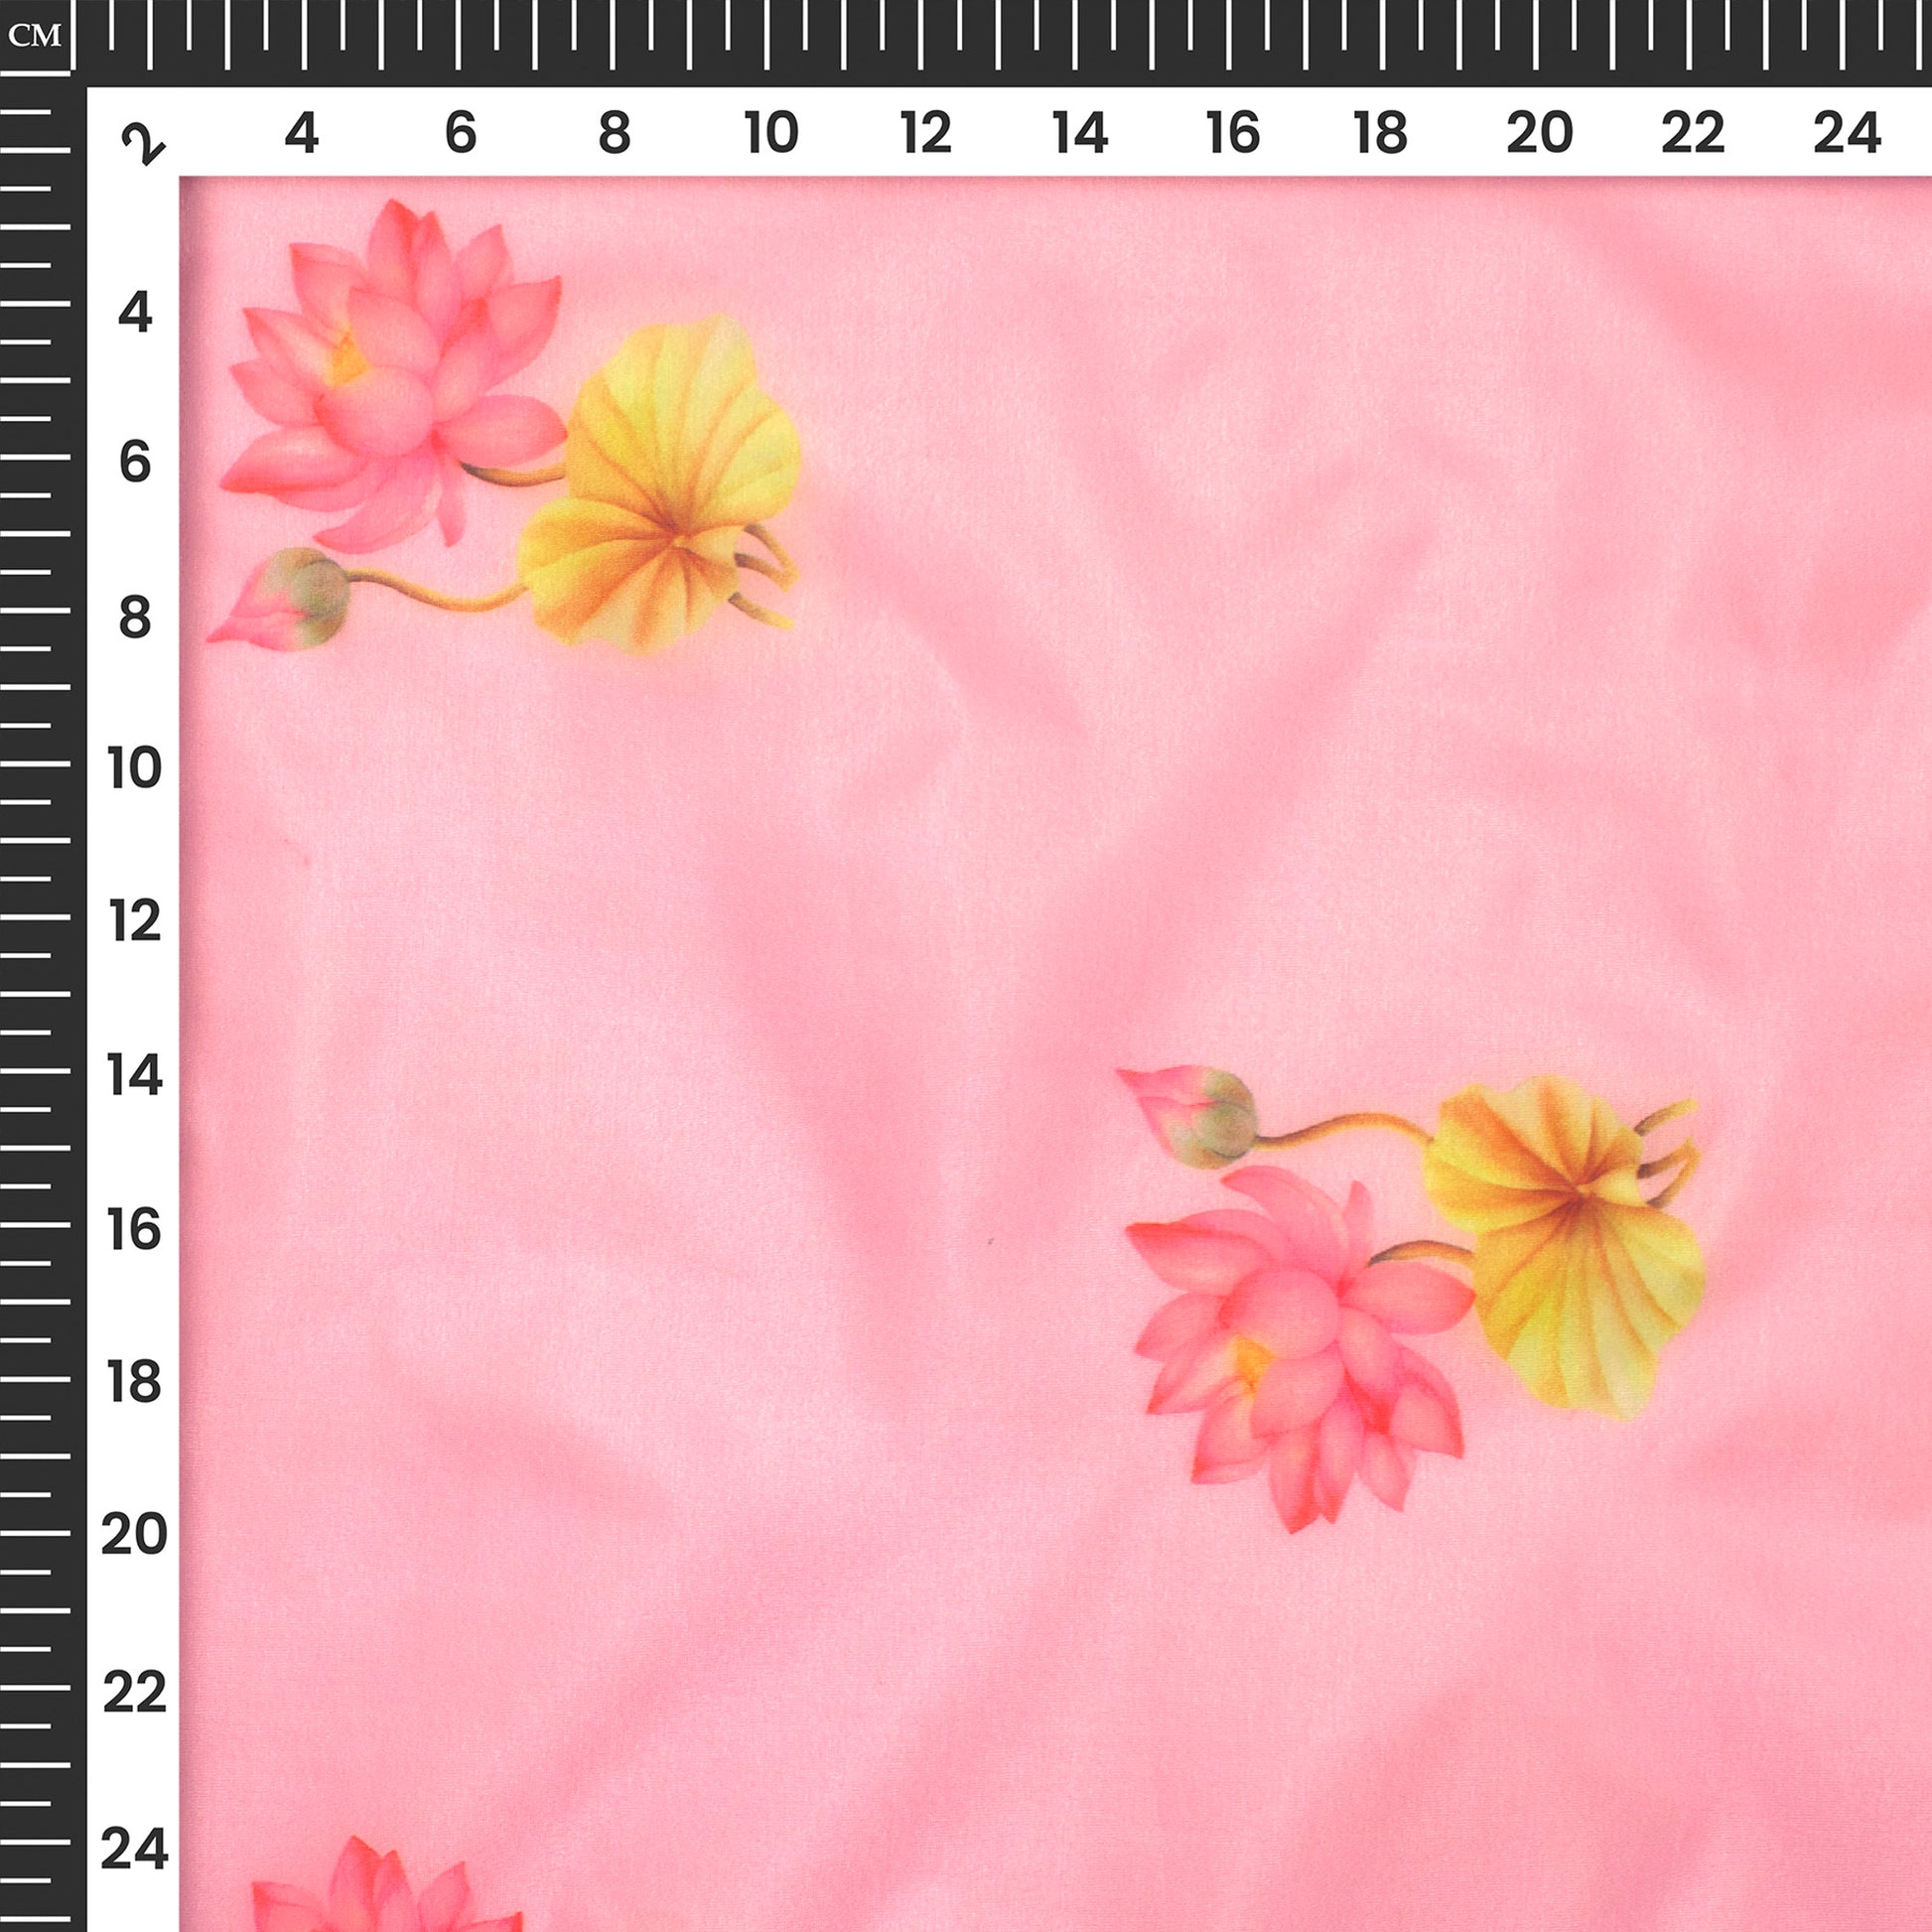Click the lotus bud in right-center motif
Viewport: 1932px width, 1932px height.
point(1195,1115)
